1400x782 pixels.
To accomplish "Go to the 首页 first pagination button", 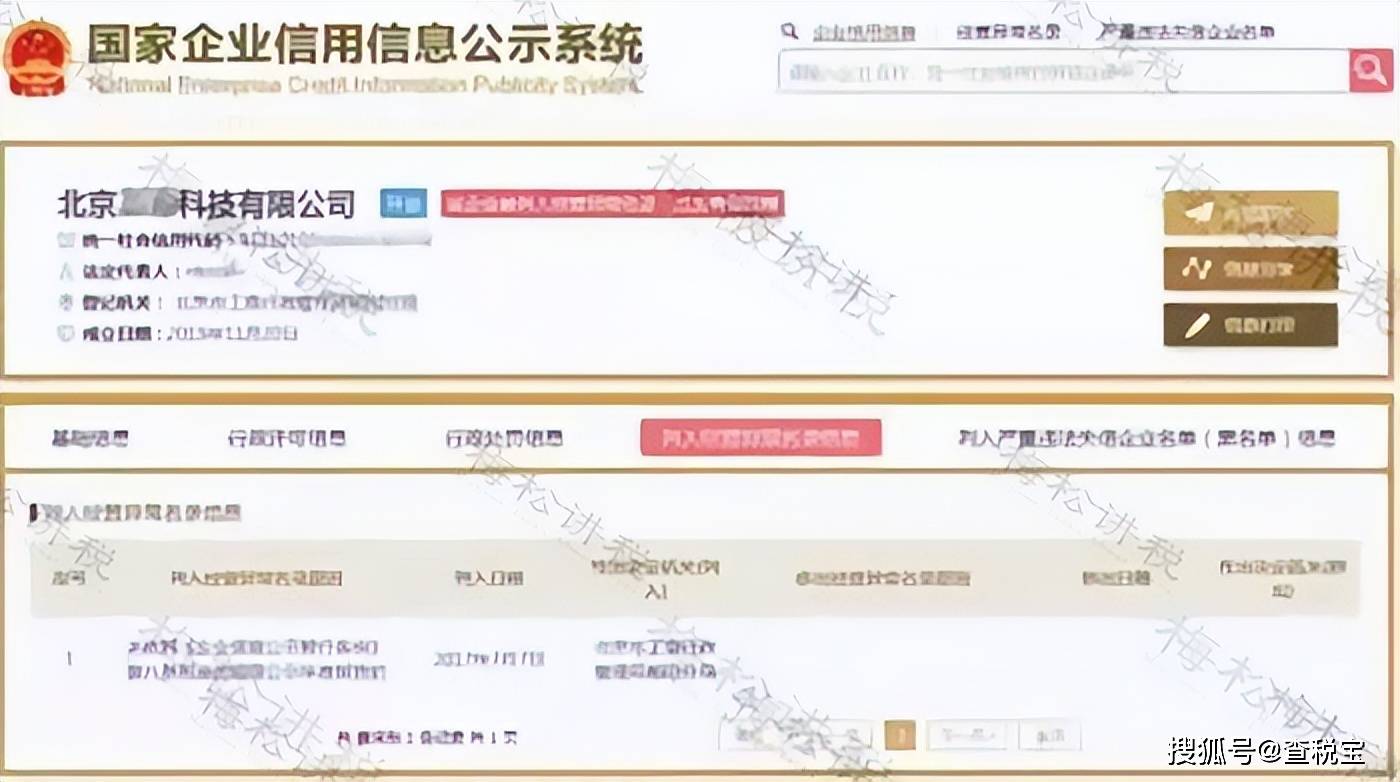I will click(746, 737).
